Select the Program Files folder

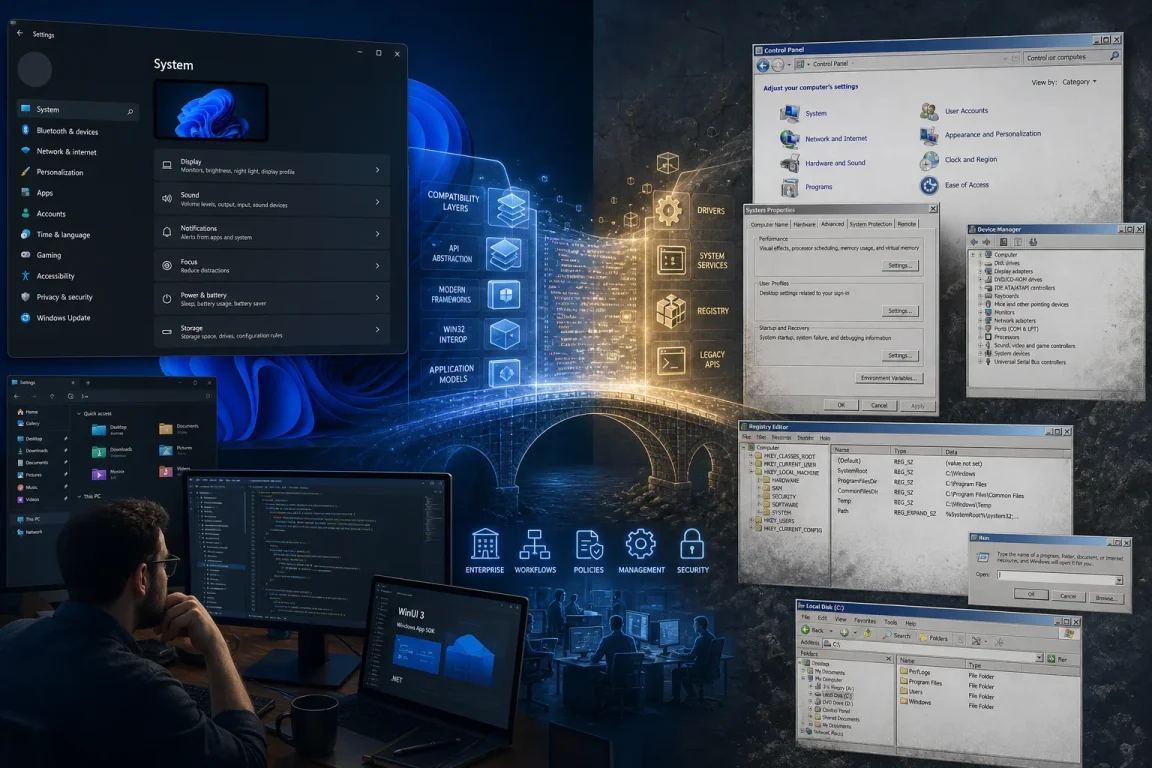click(x=921, y=683)
